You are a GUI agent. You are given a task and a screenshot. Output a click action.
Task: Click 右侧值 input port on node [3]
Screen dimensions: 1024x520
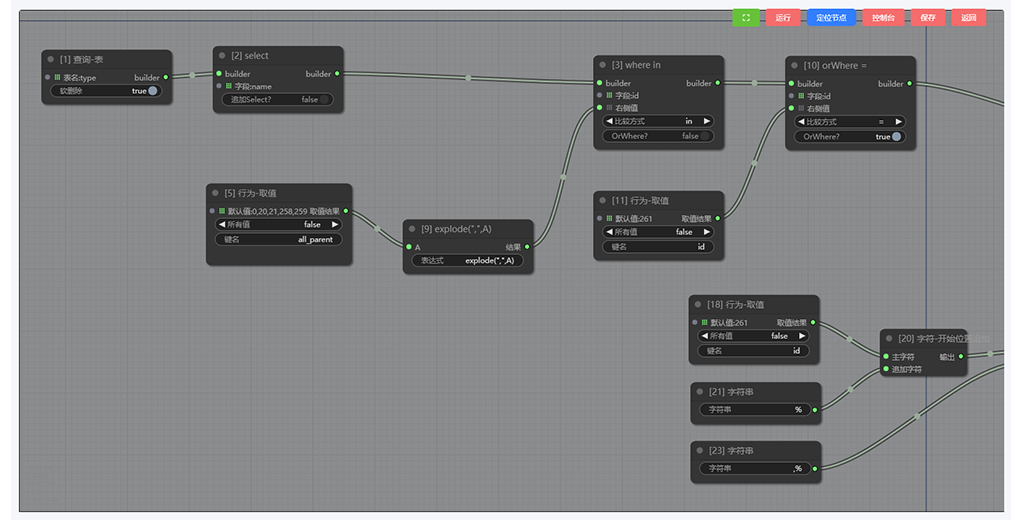600,108
